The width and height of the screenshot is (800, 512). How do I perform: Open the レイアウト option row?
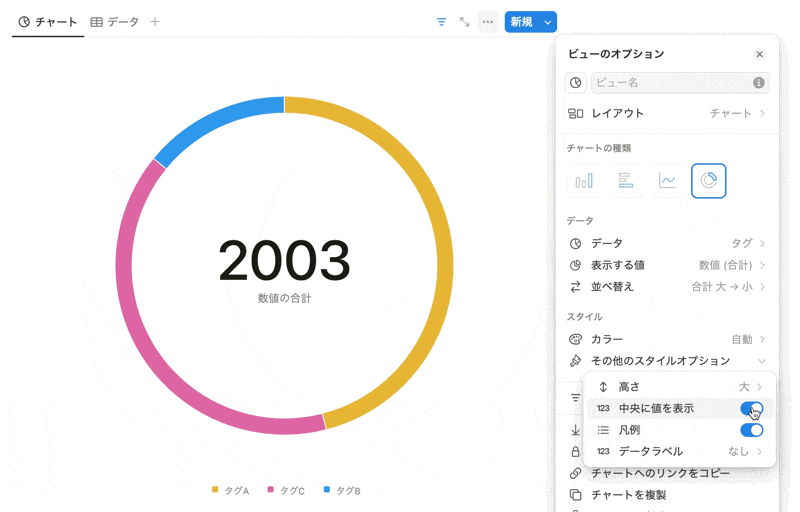(x=667, y=113)
